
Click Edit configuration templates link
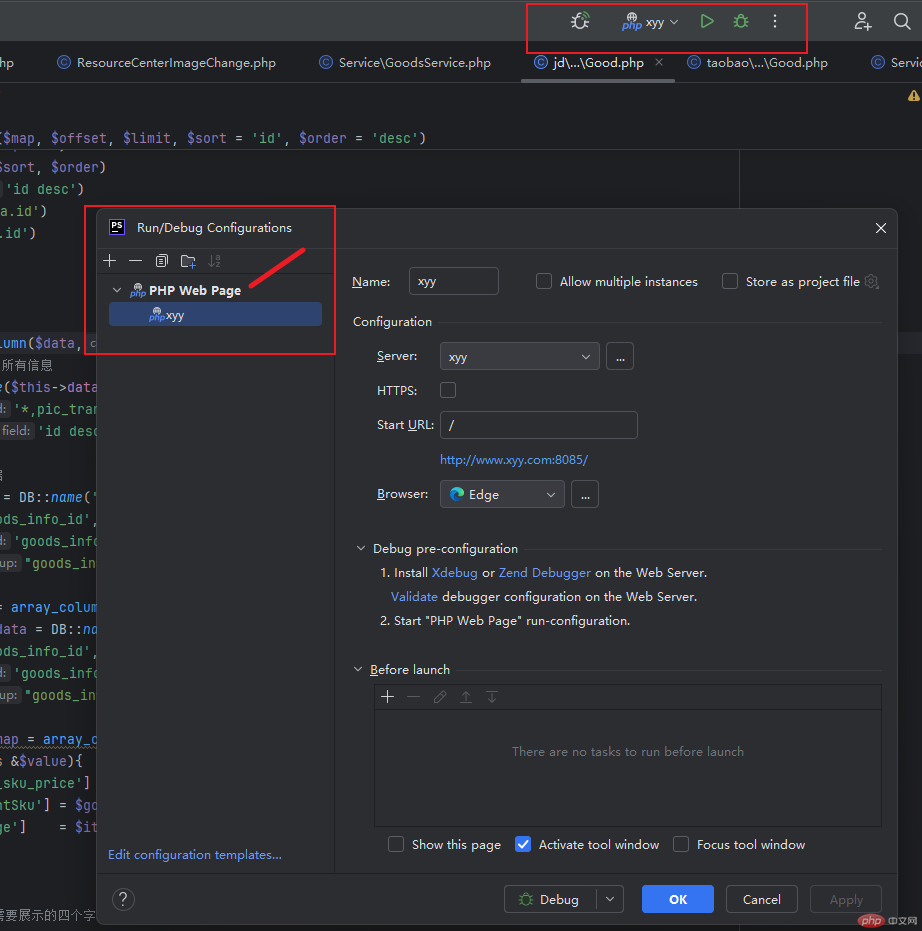pyautogui.click(x=195, y=854)
